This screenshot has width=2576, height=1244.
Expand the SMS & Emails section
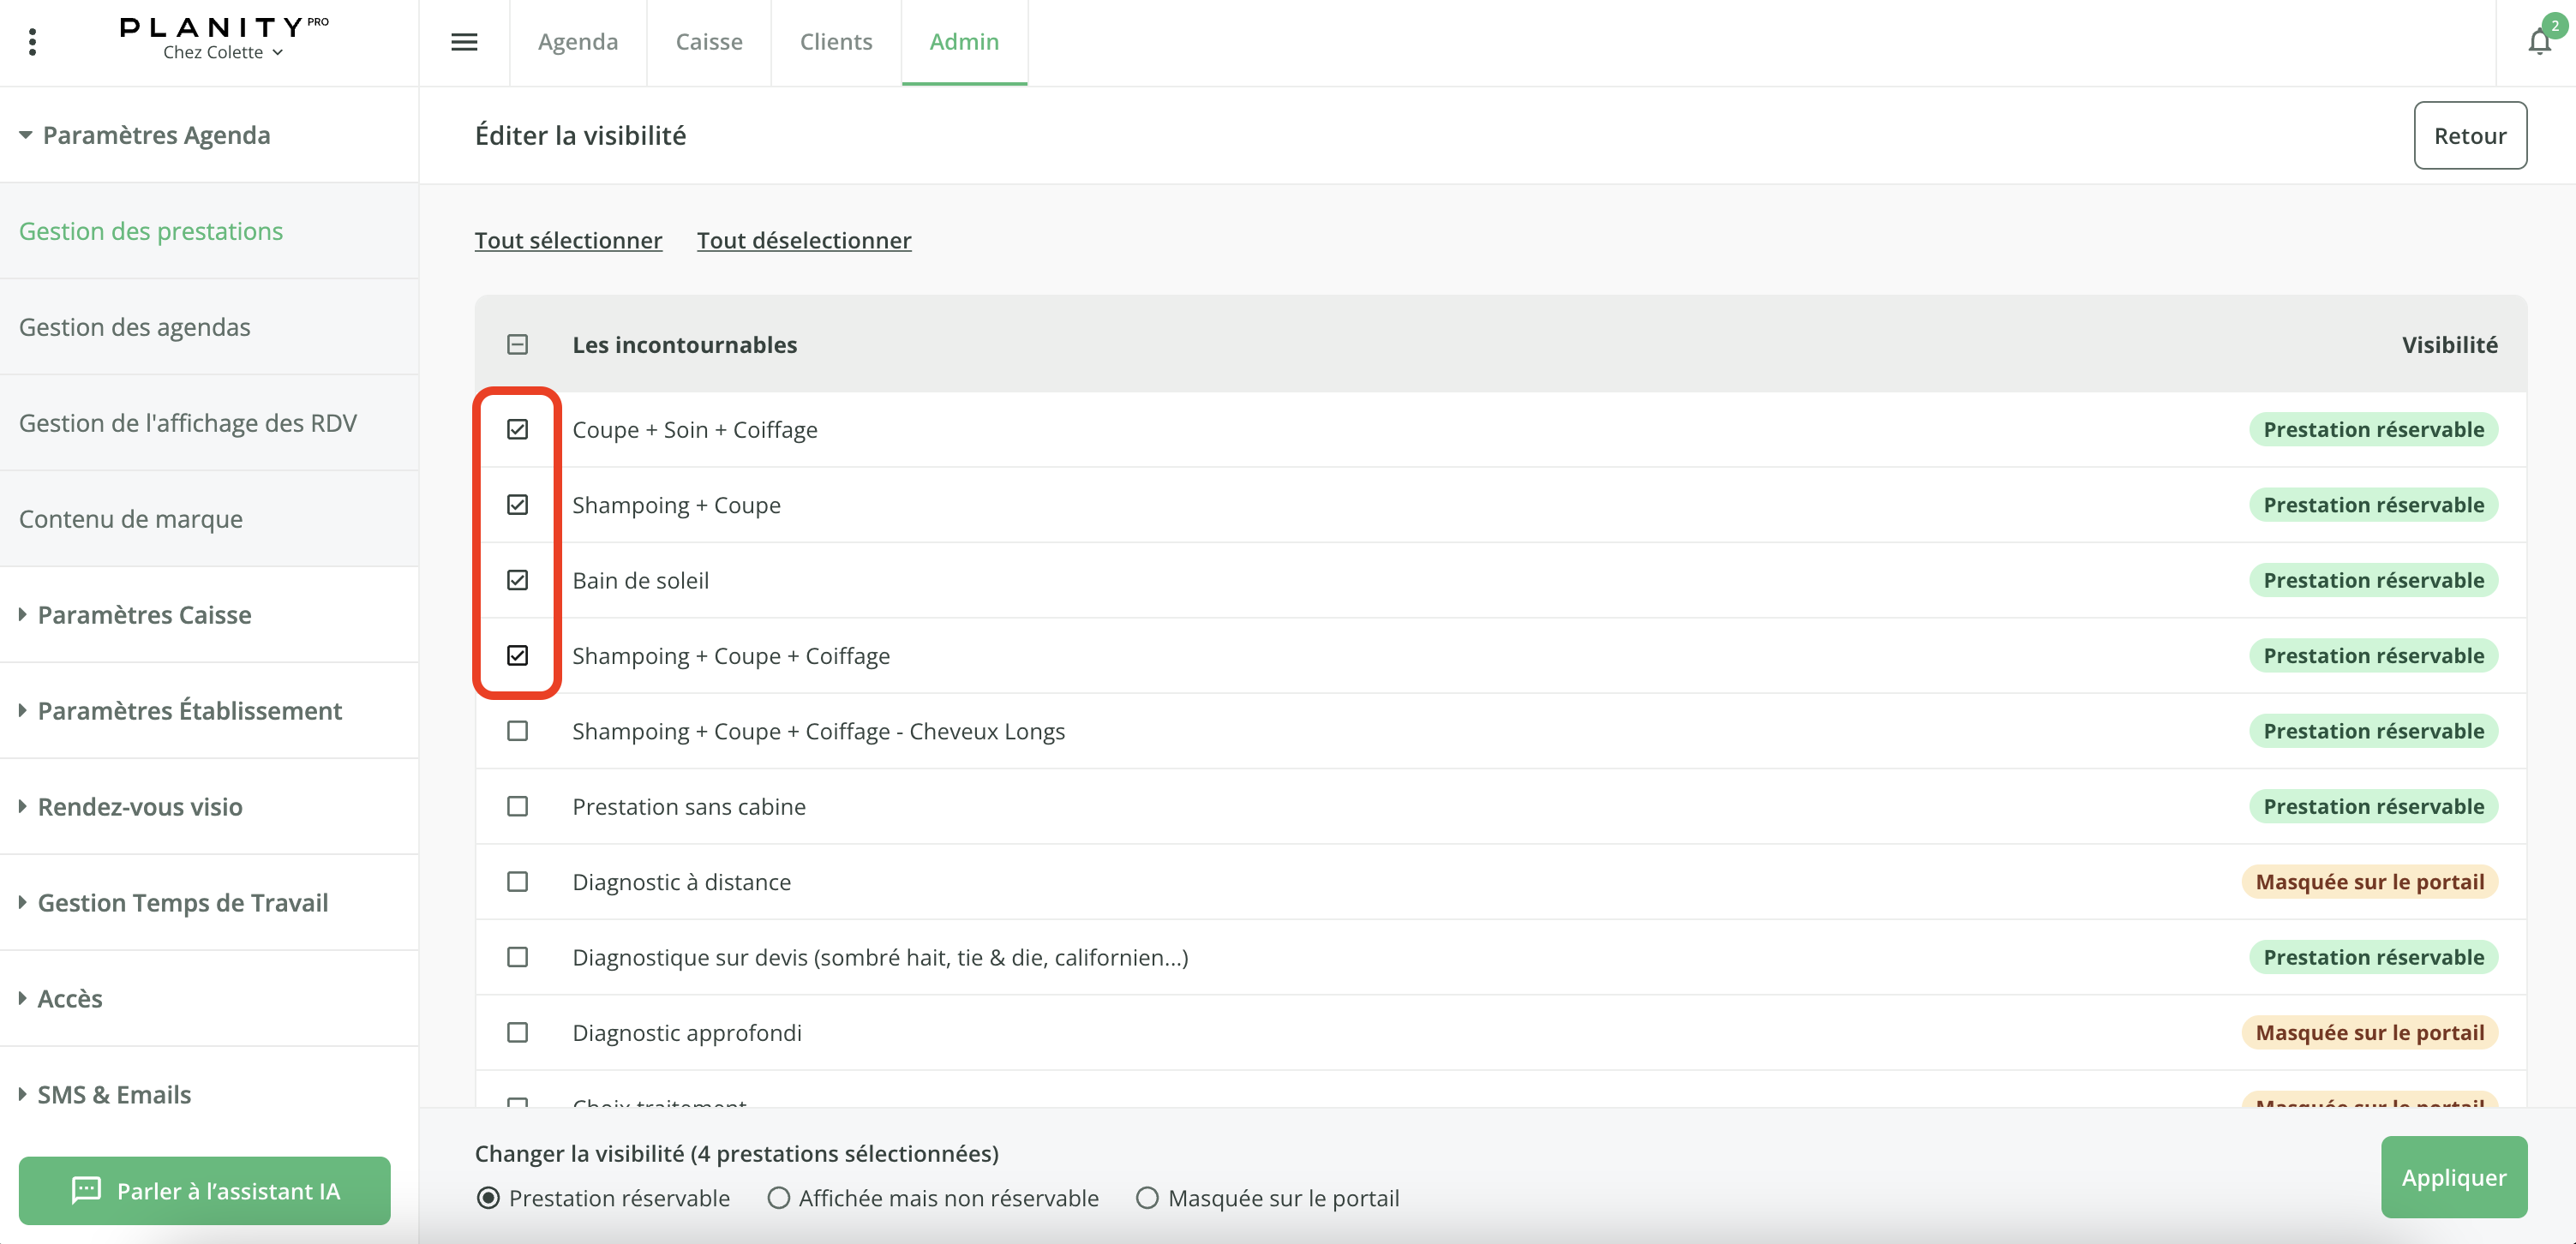tap(114, 1094)
